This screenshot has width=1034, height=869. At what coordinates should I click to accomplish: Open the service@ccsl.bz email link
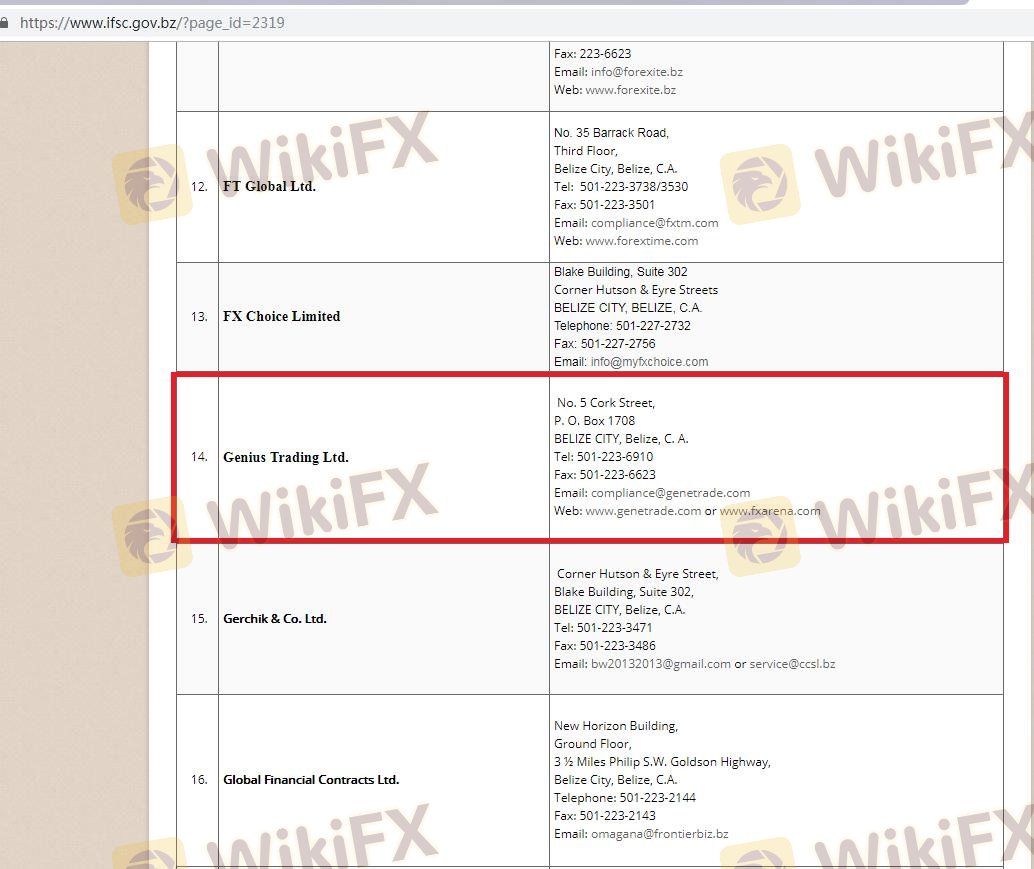coord(792,664)
